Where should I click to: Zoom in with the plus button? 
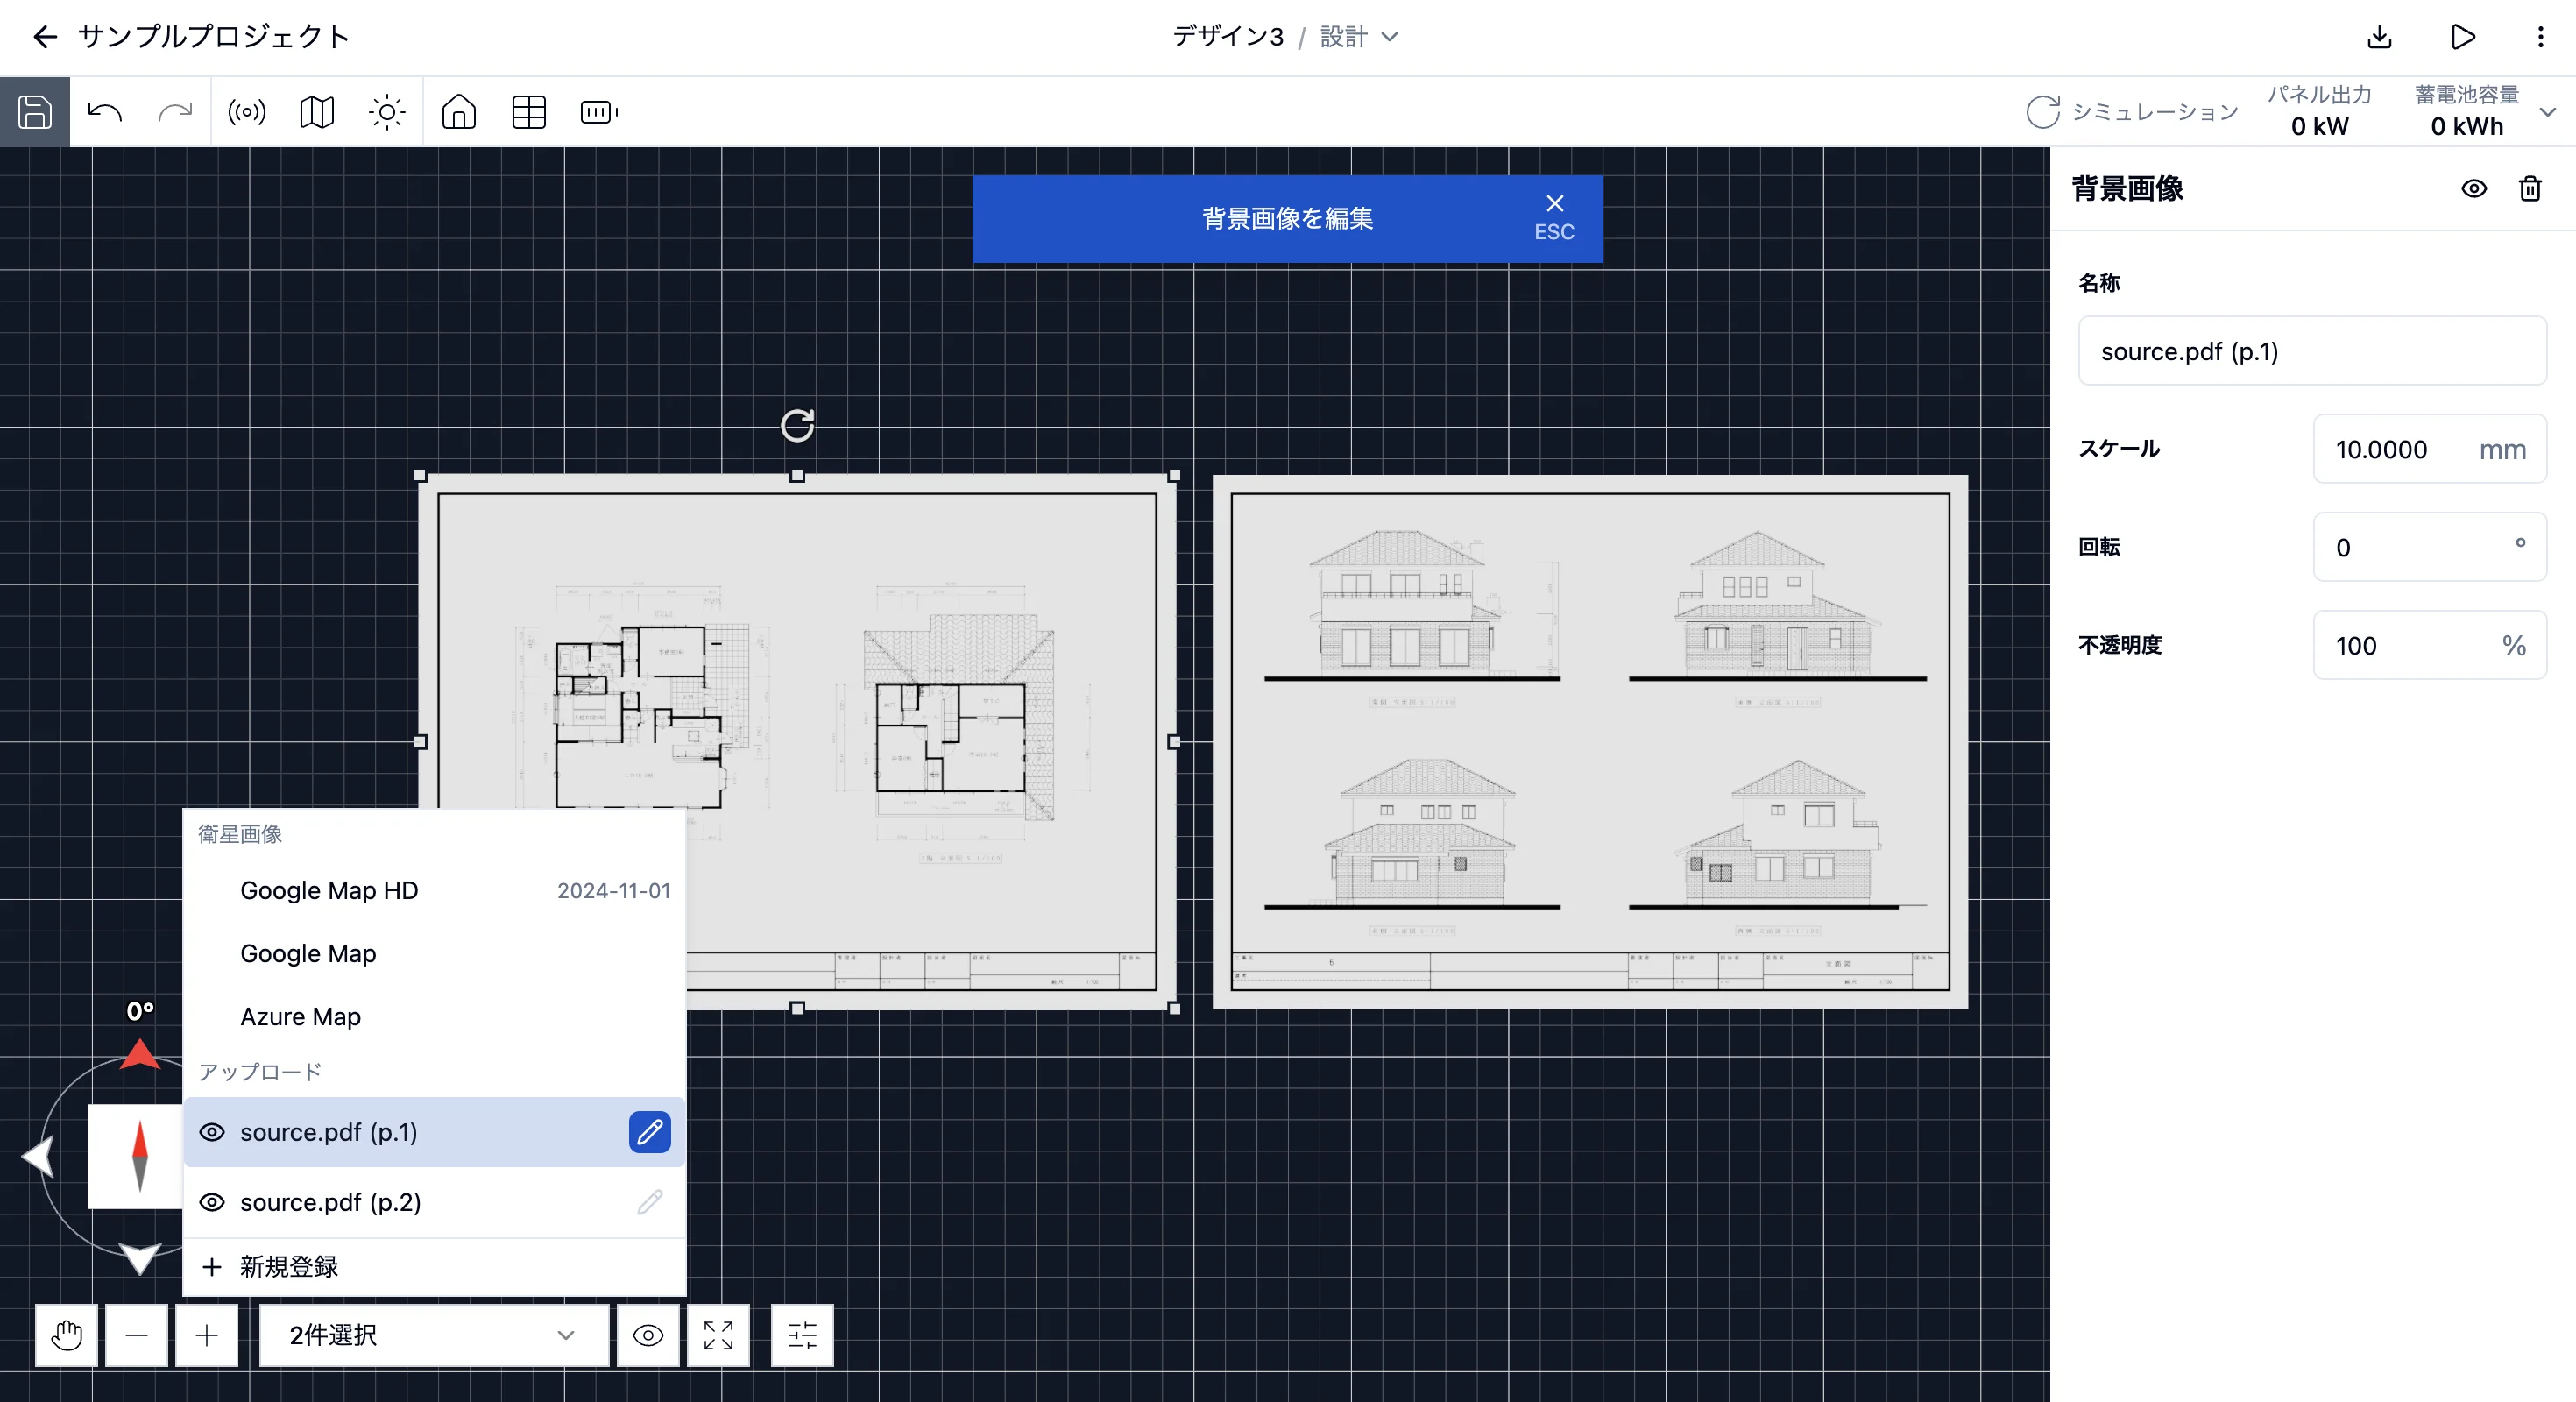(x=207, y=1335)
